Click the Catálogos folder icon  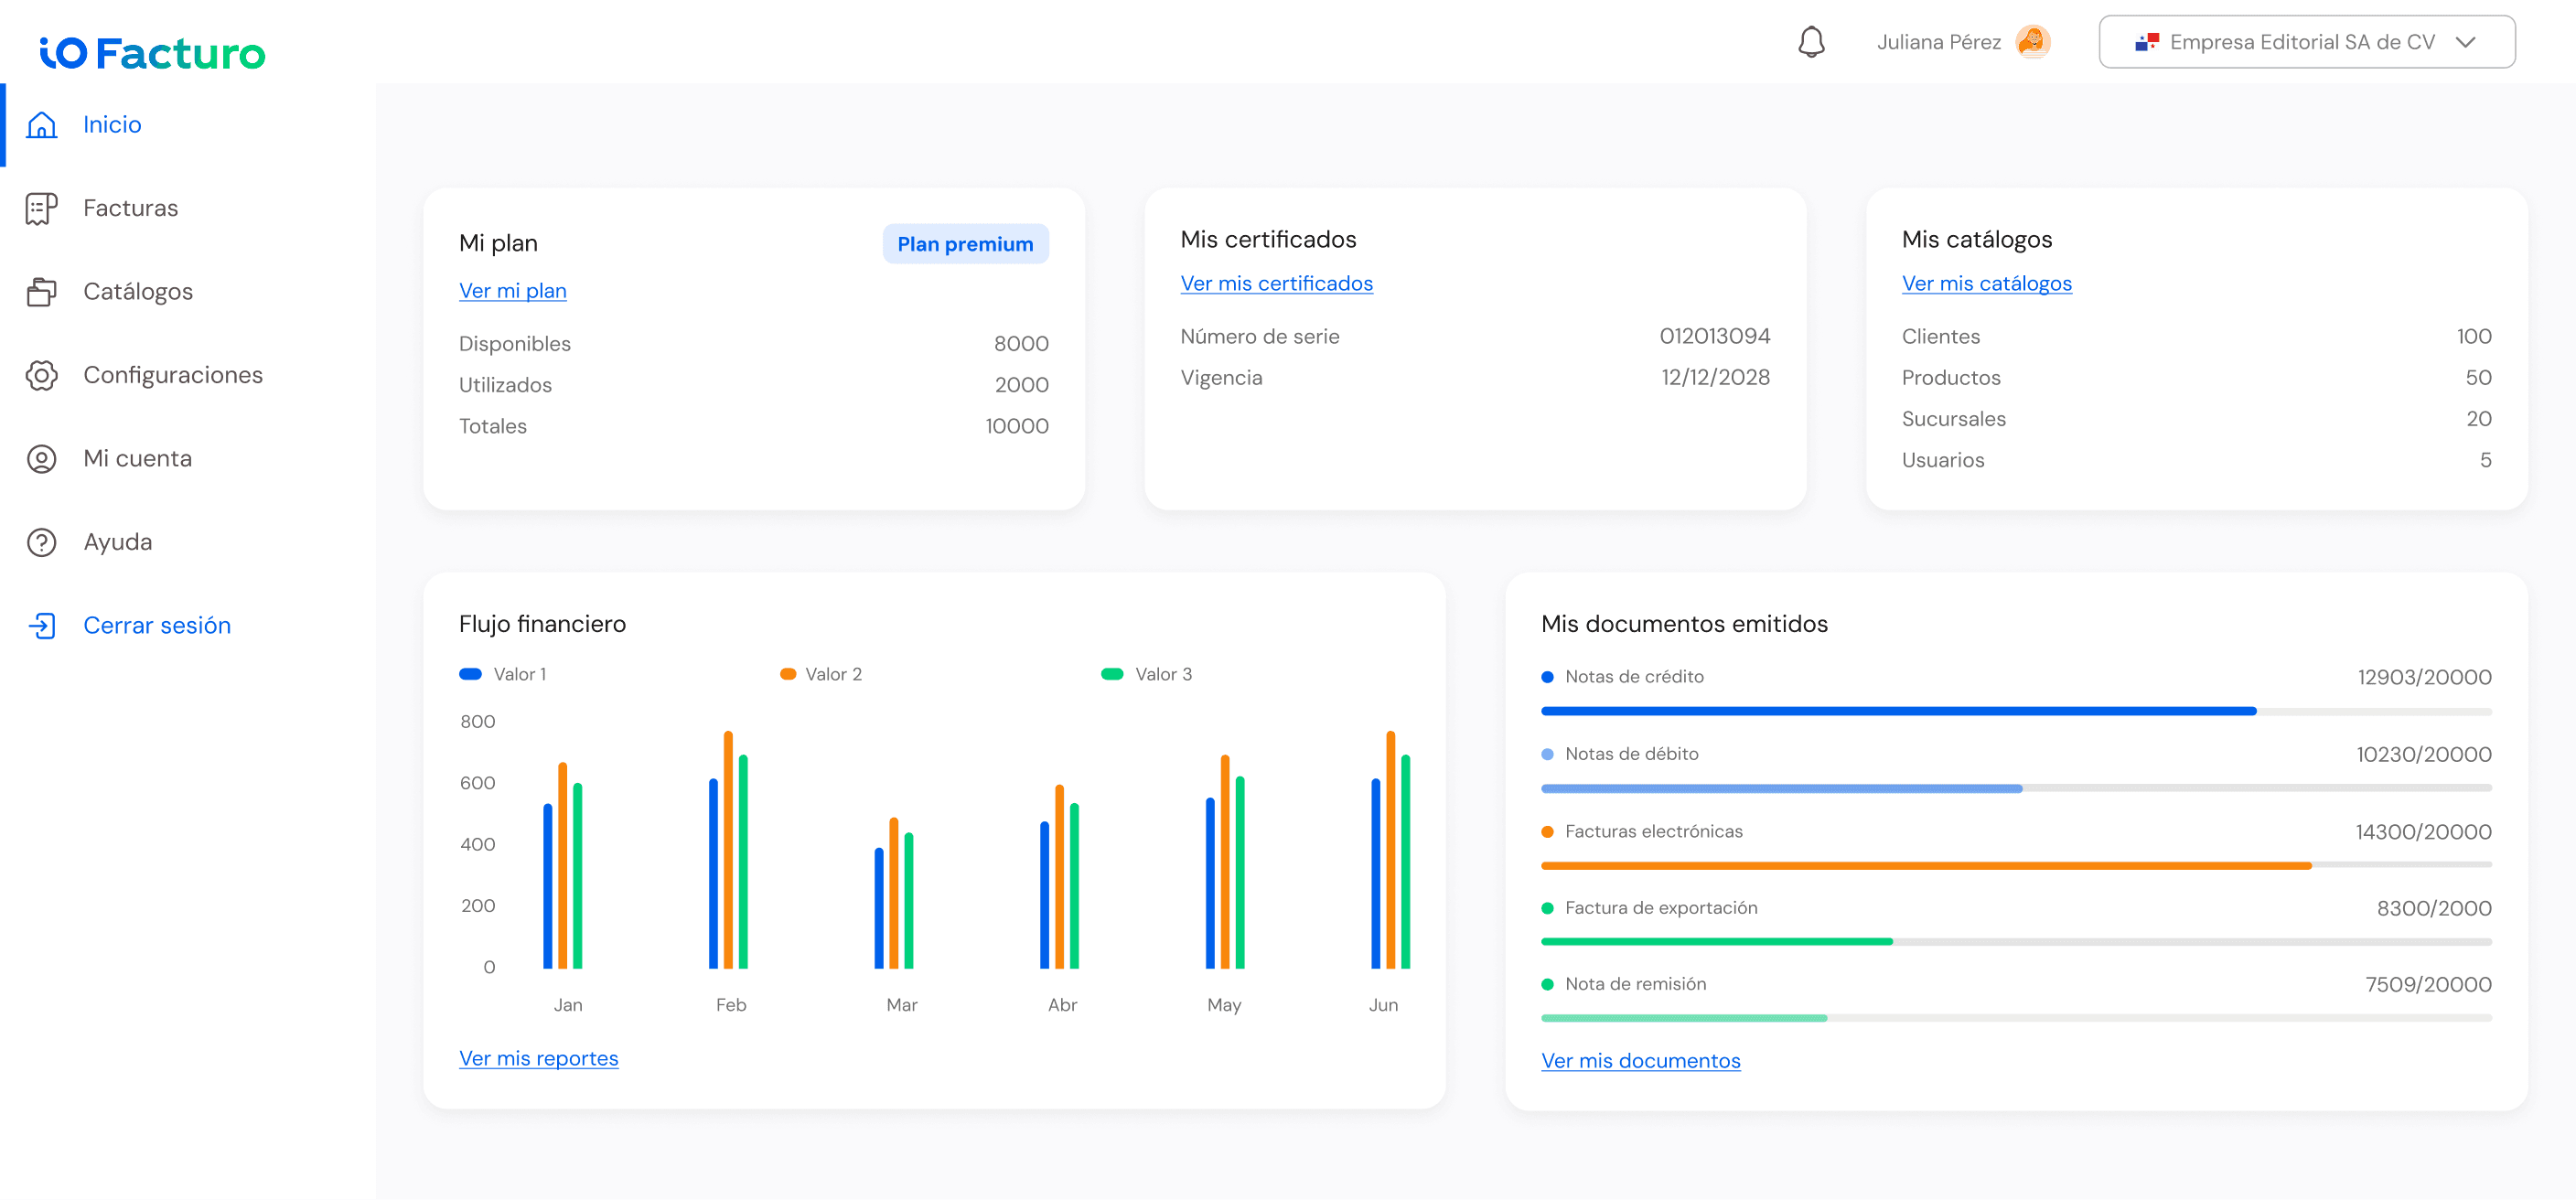point(41,292)
